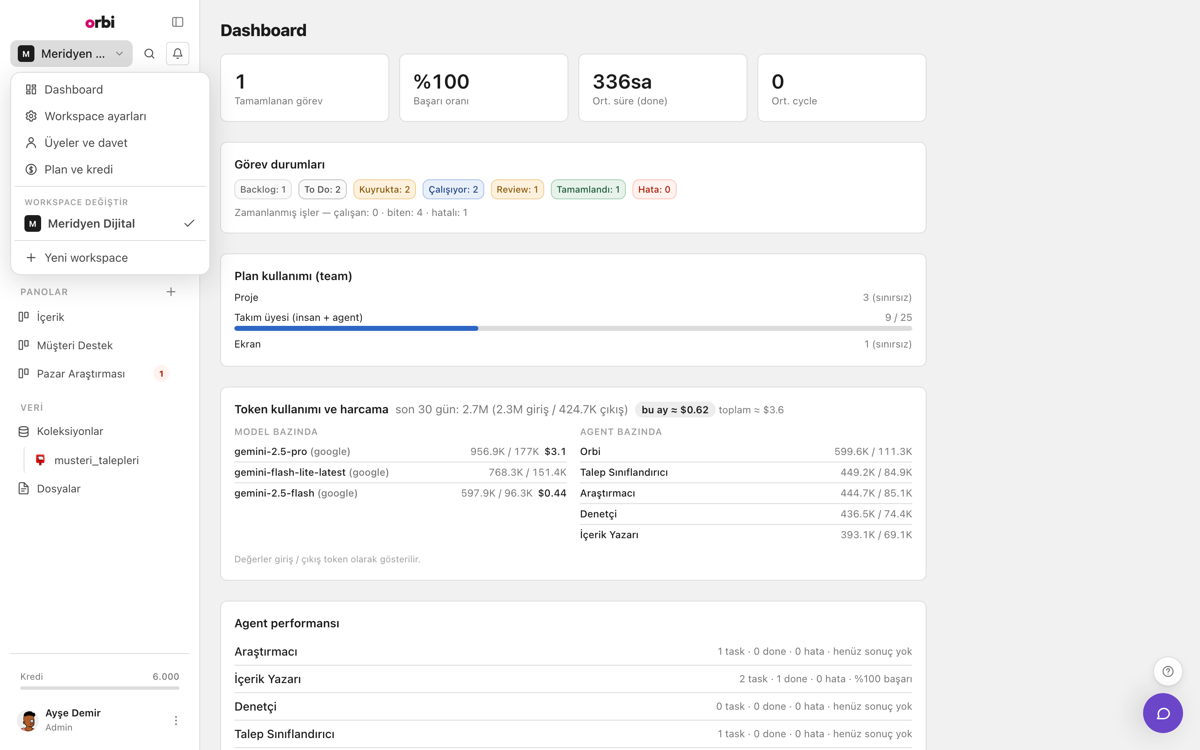Open notifications bell
1200x750 pixels.
click(x=178, y=54)
